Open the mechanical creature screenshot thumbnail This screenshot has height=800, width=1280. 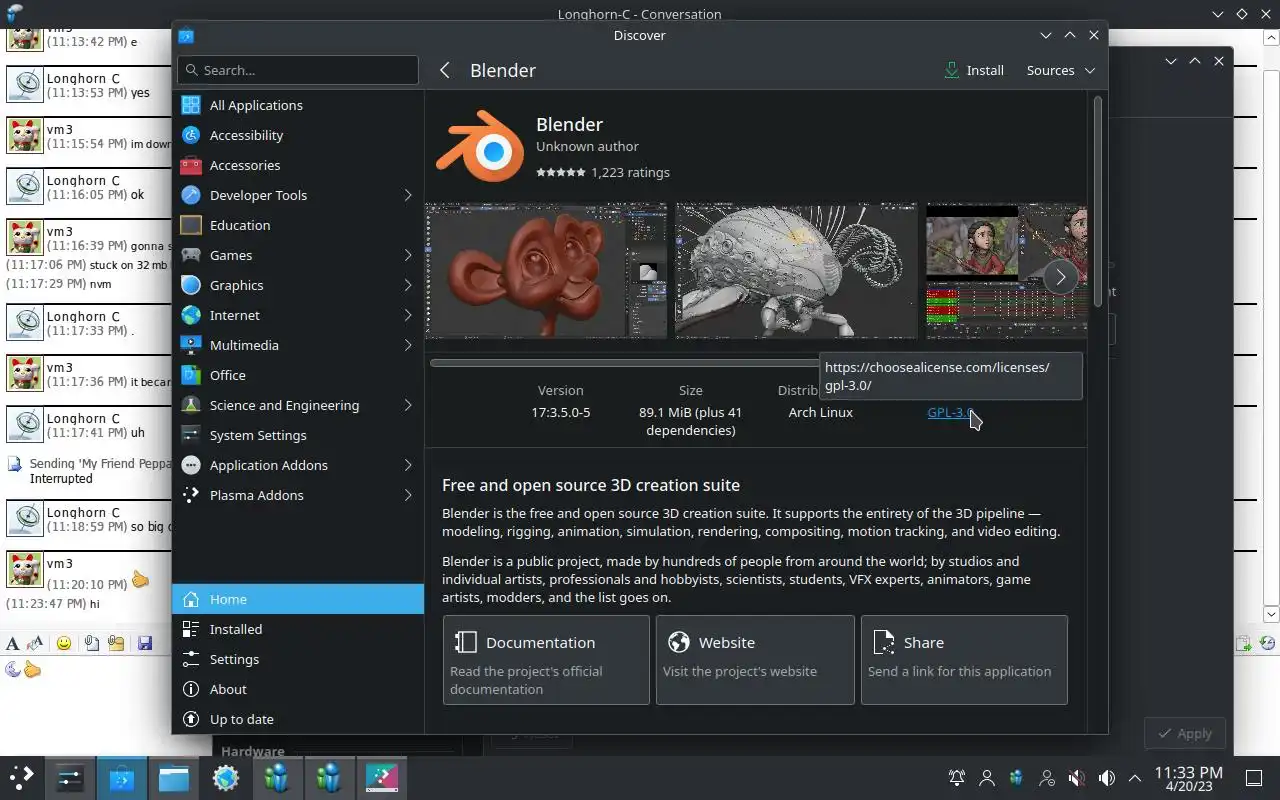click(x=796, y=271)
